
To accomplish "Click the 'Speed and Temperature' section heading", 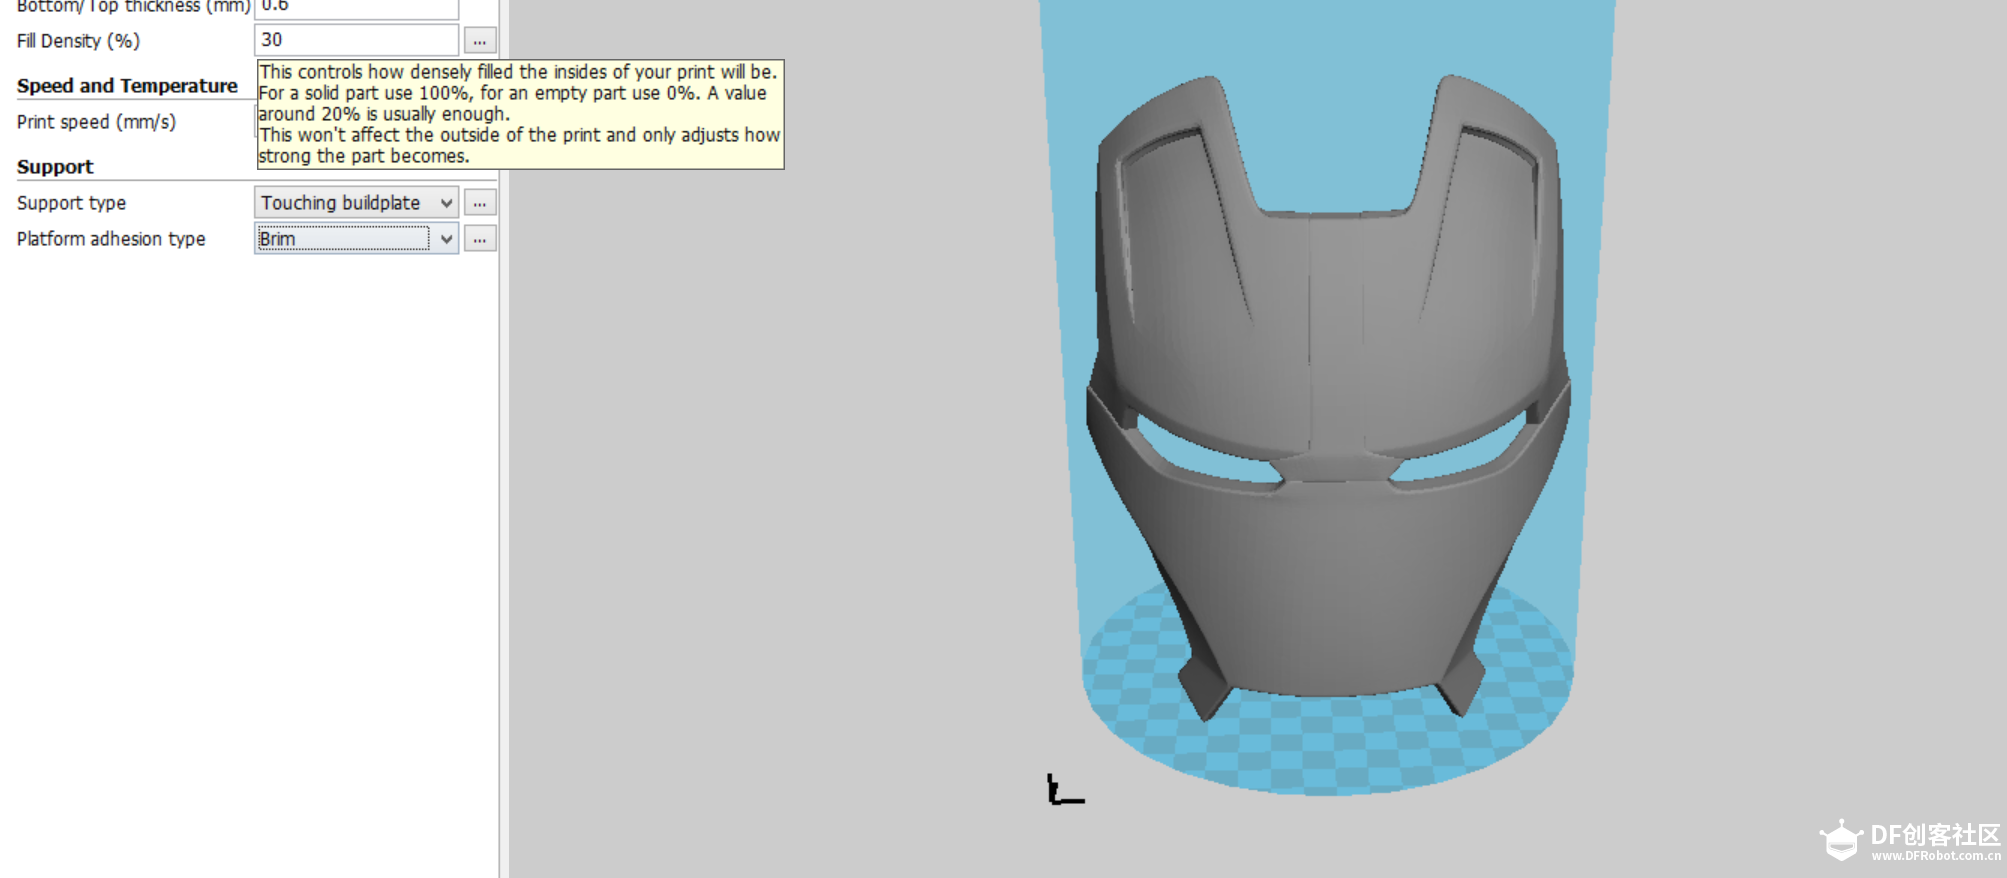I will click(x=127, y=86).
